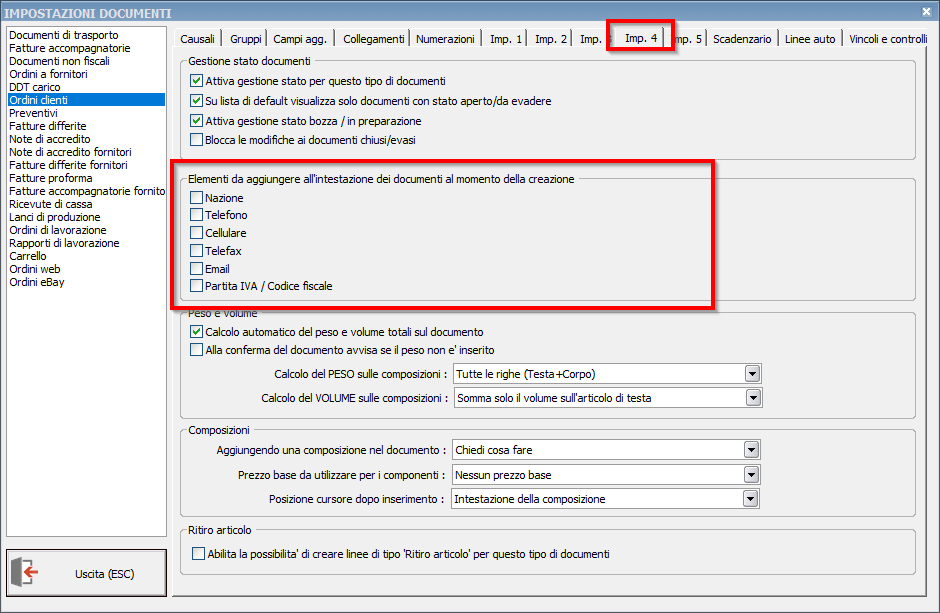Toggle 'Attiva gestione stato per questo tipo di documenti'
The height and width of the screenshot is (613, 940).
point(196,80)
